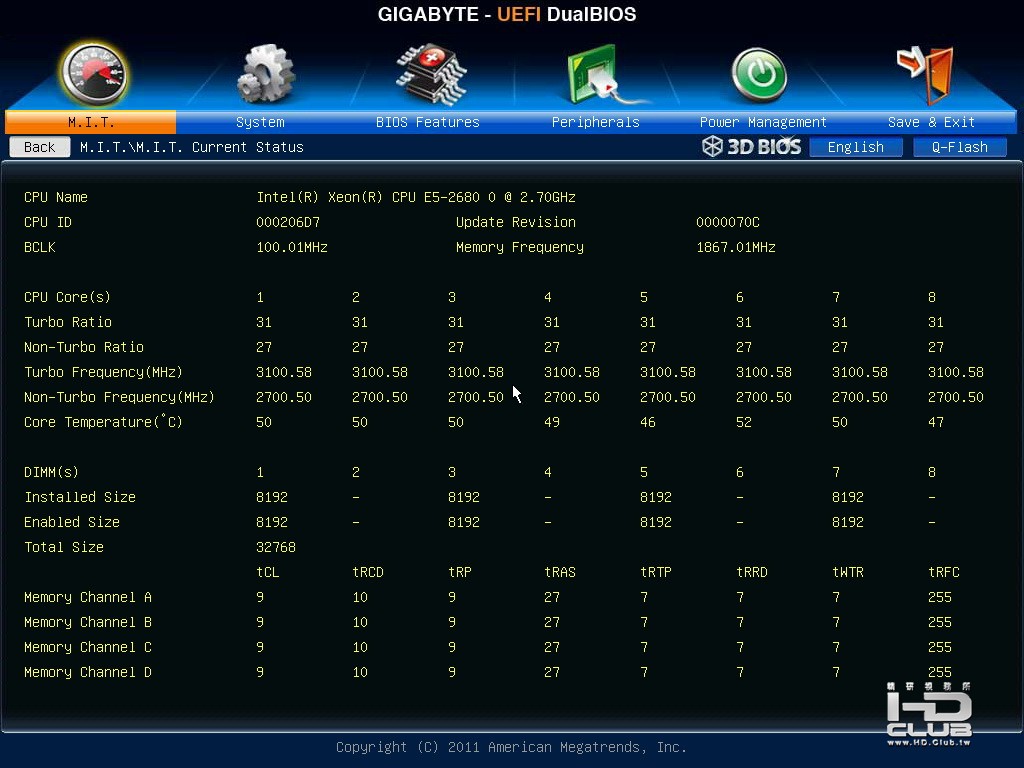Select the DIMM(s) row label
Screen dimensions: 1024x768
(x=51, y=472)
